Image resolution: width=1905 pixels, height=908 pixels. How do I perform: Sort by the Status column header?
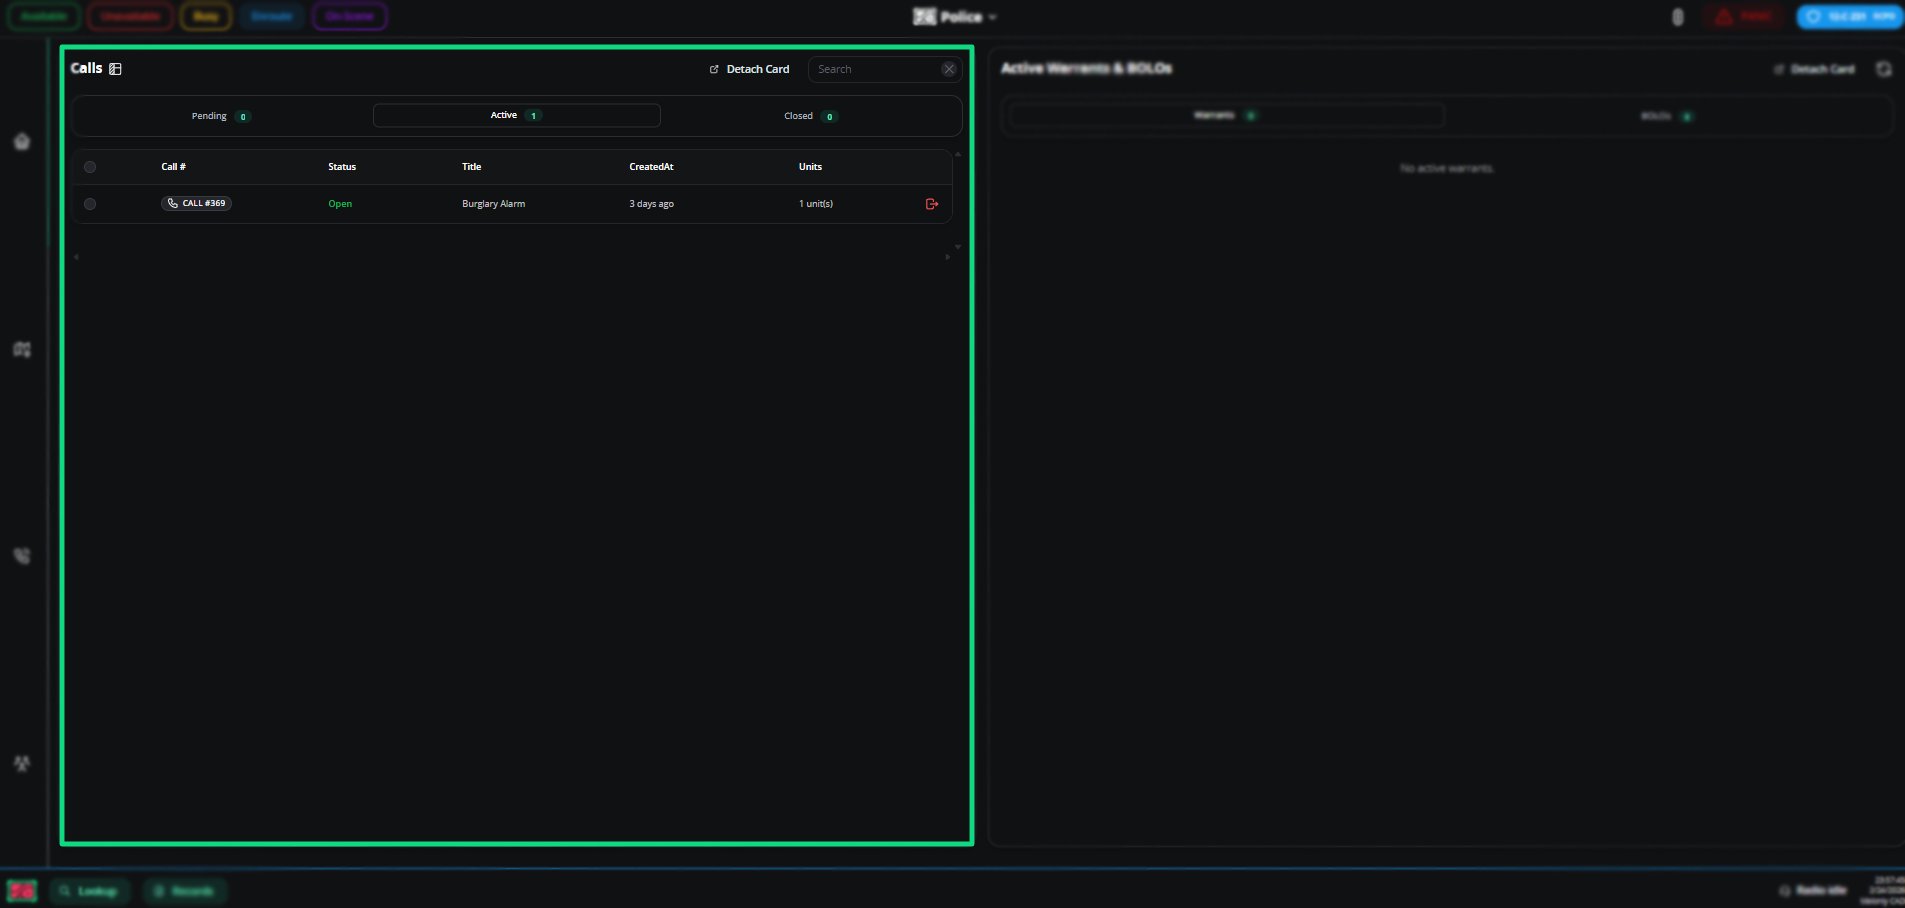click(342, 167)
